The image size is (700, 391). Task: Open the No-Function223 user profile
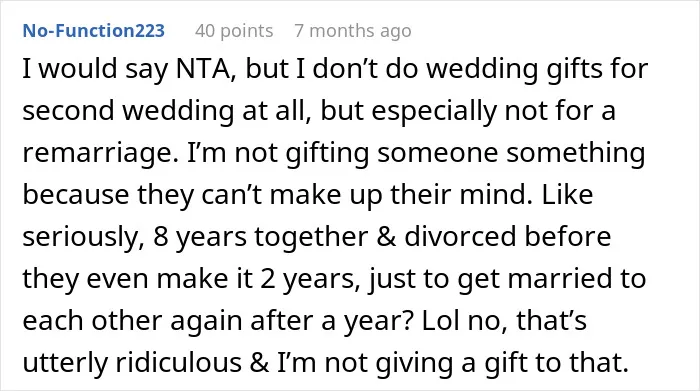(94, 31)
